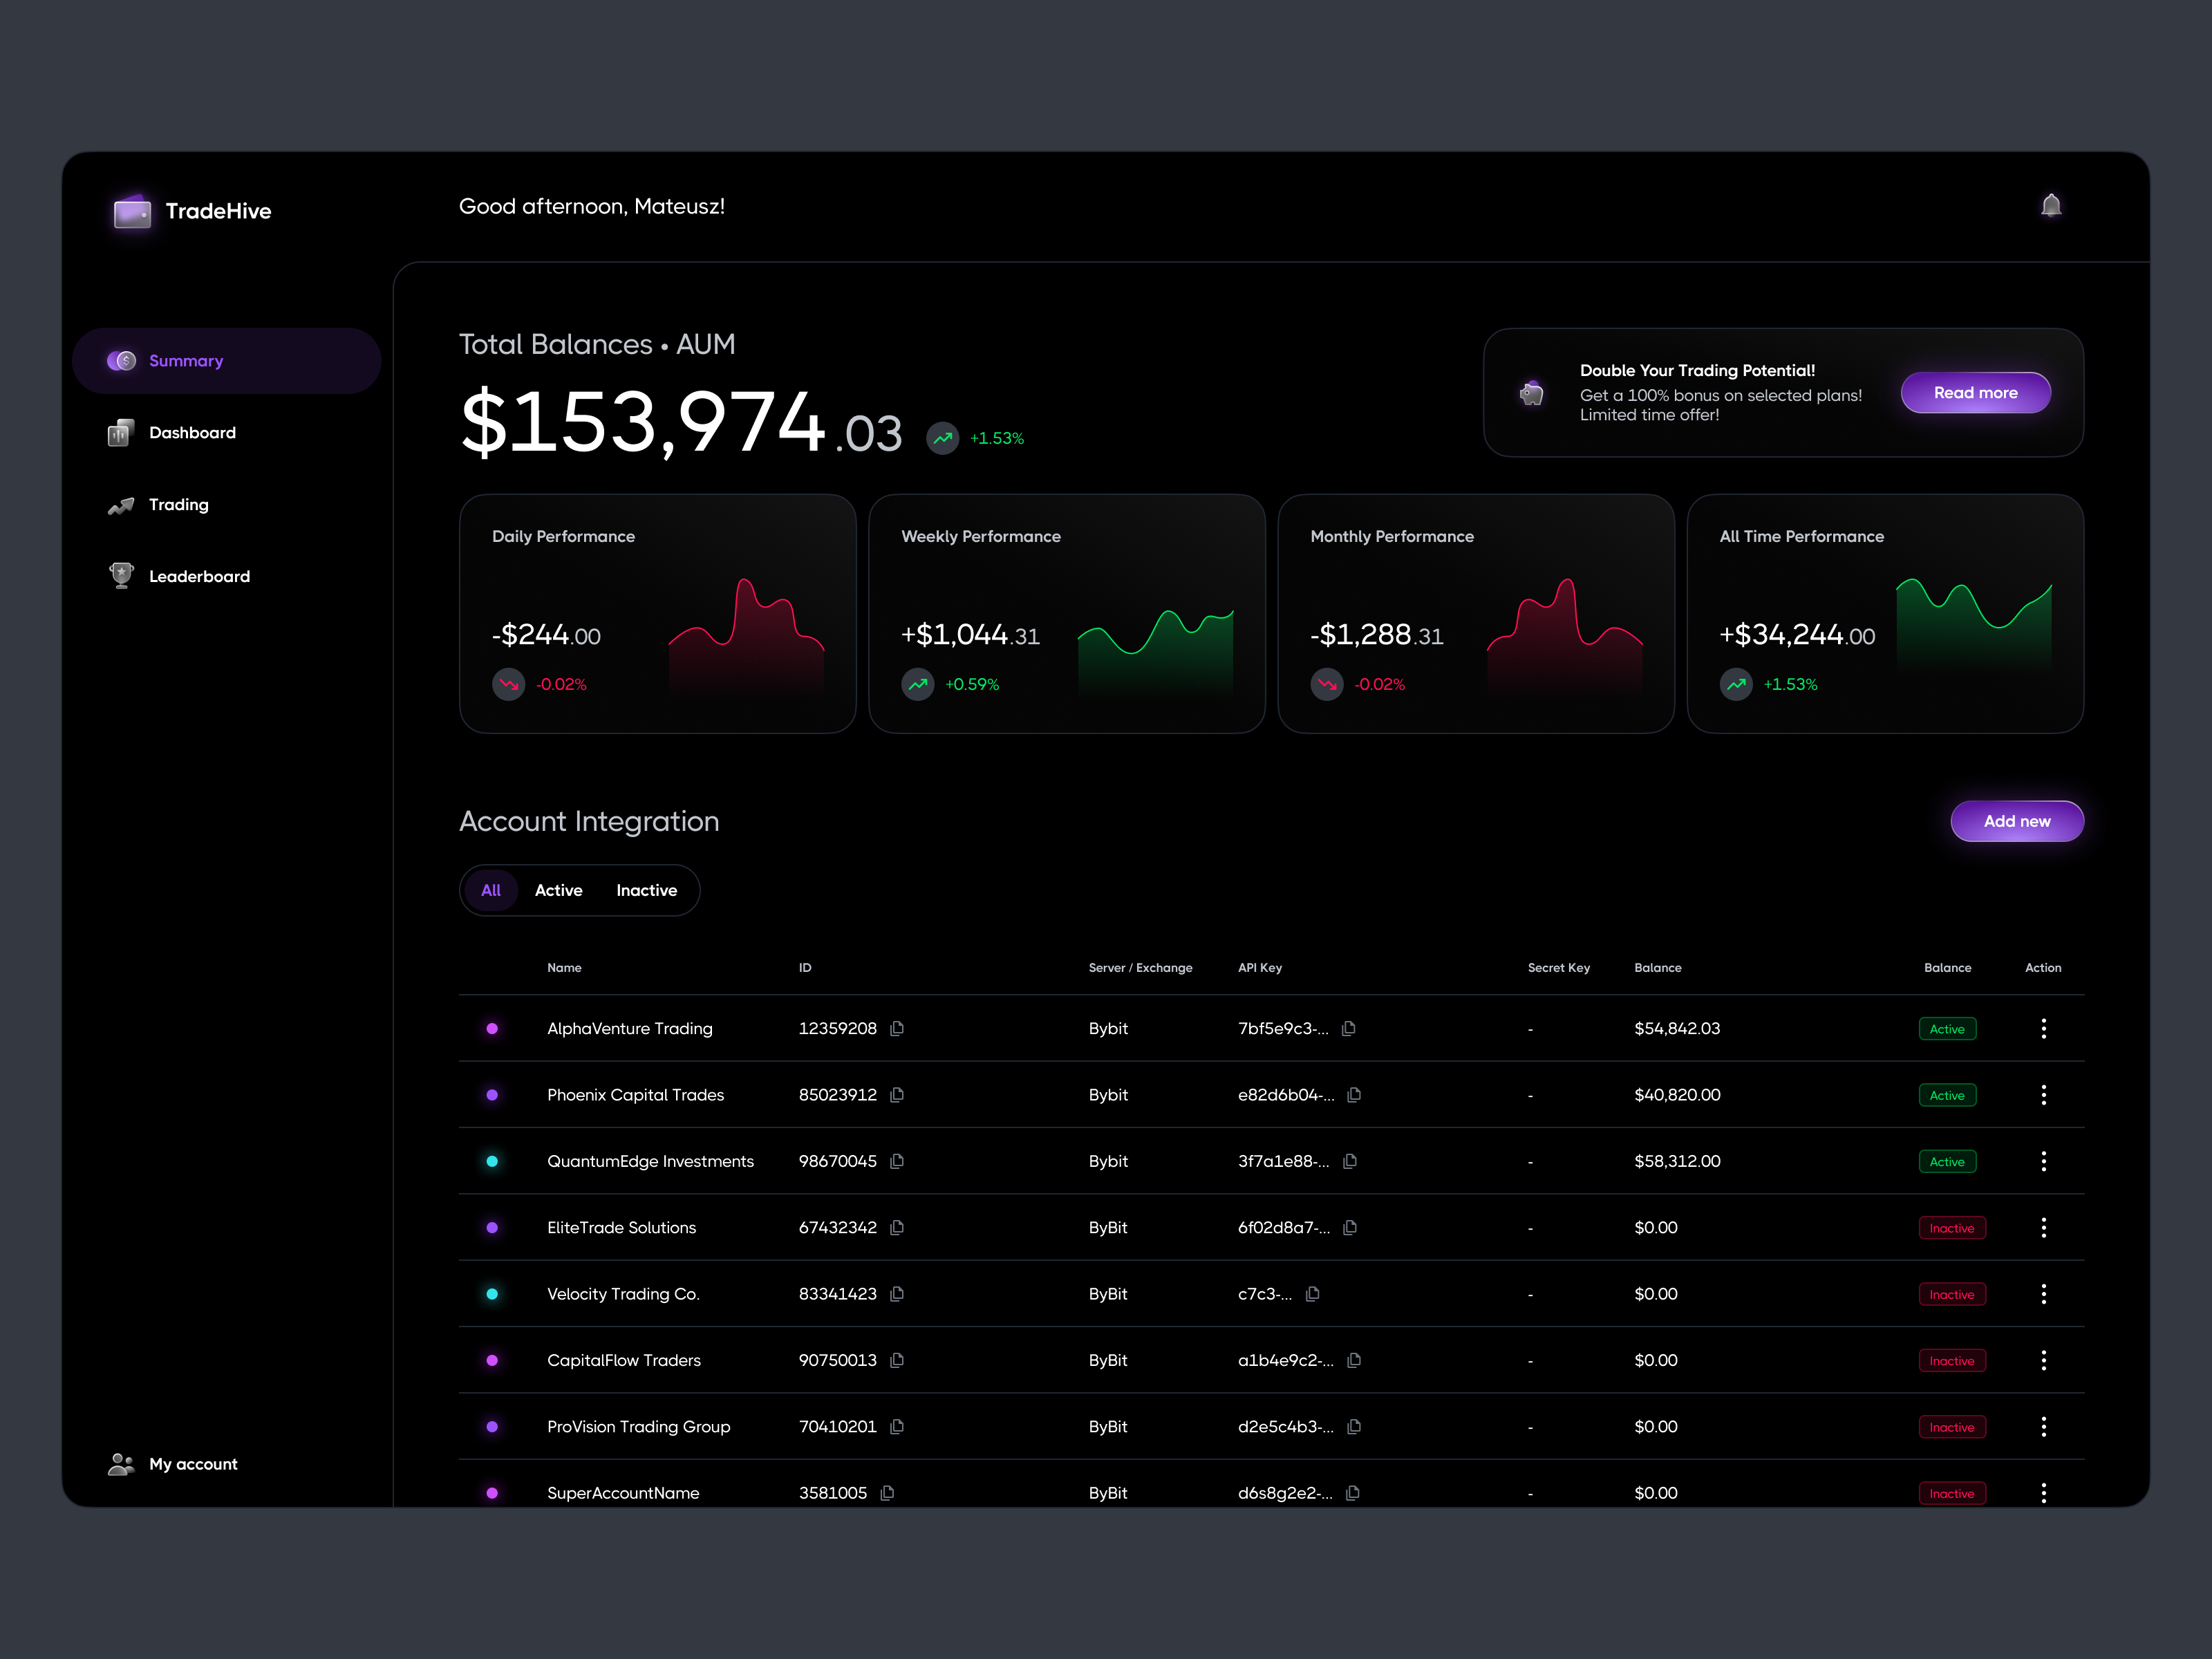Open the All Time Performance chart
This screenshot has height=1659, width=2212.
click(x=1974, y=625)
